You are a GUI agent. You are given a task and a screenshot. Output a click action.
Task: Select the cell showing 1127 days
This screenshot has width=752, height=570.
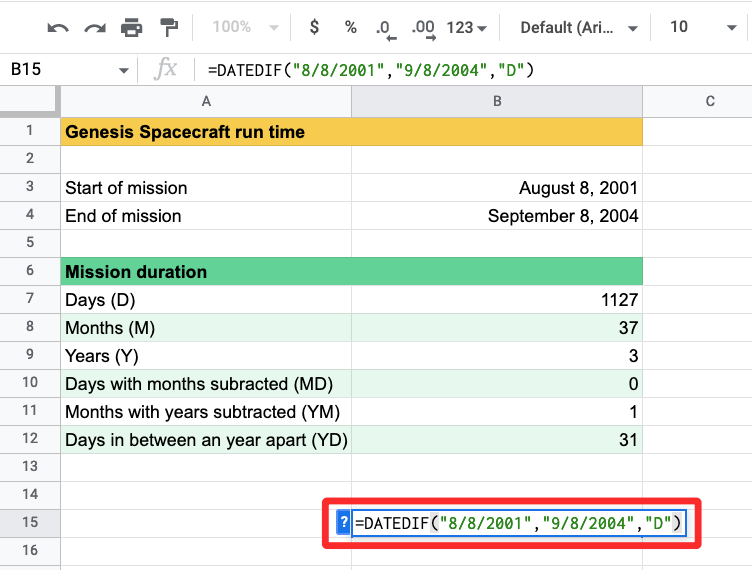click(496, 299)
